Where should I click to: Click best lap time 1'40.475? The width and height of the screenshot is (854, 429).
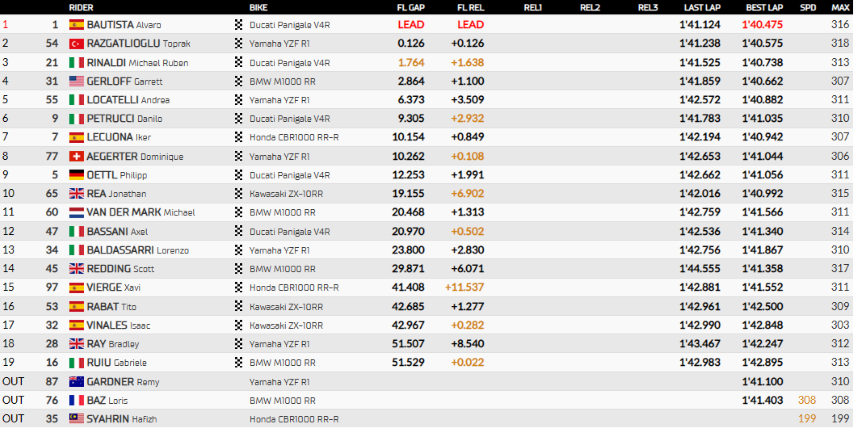762,25
